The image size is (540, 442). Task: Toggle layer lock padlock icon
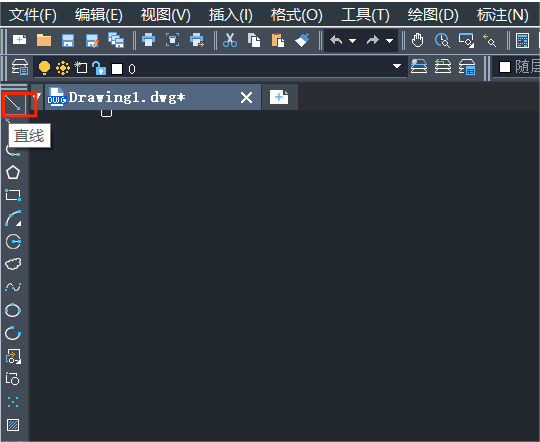99,68
